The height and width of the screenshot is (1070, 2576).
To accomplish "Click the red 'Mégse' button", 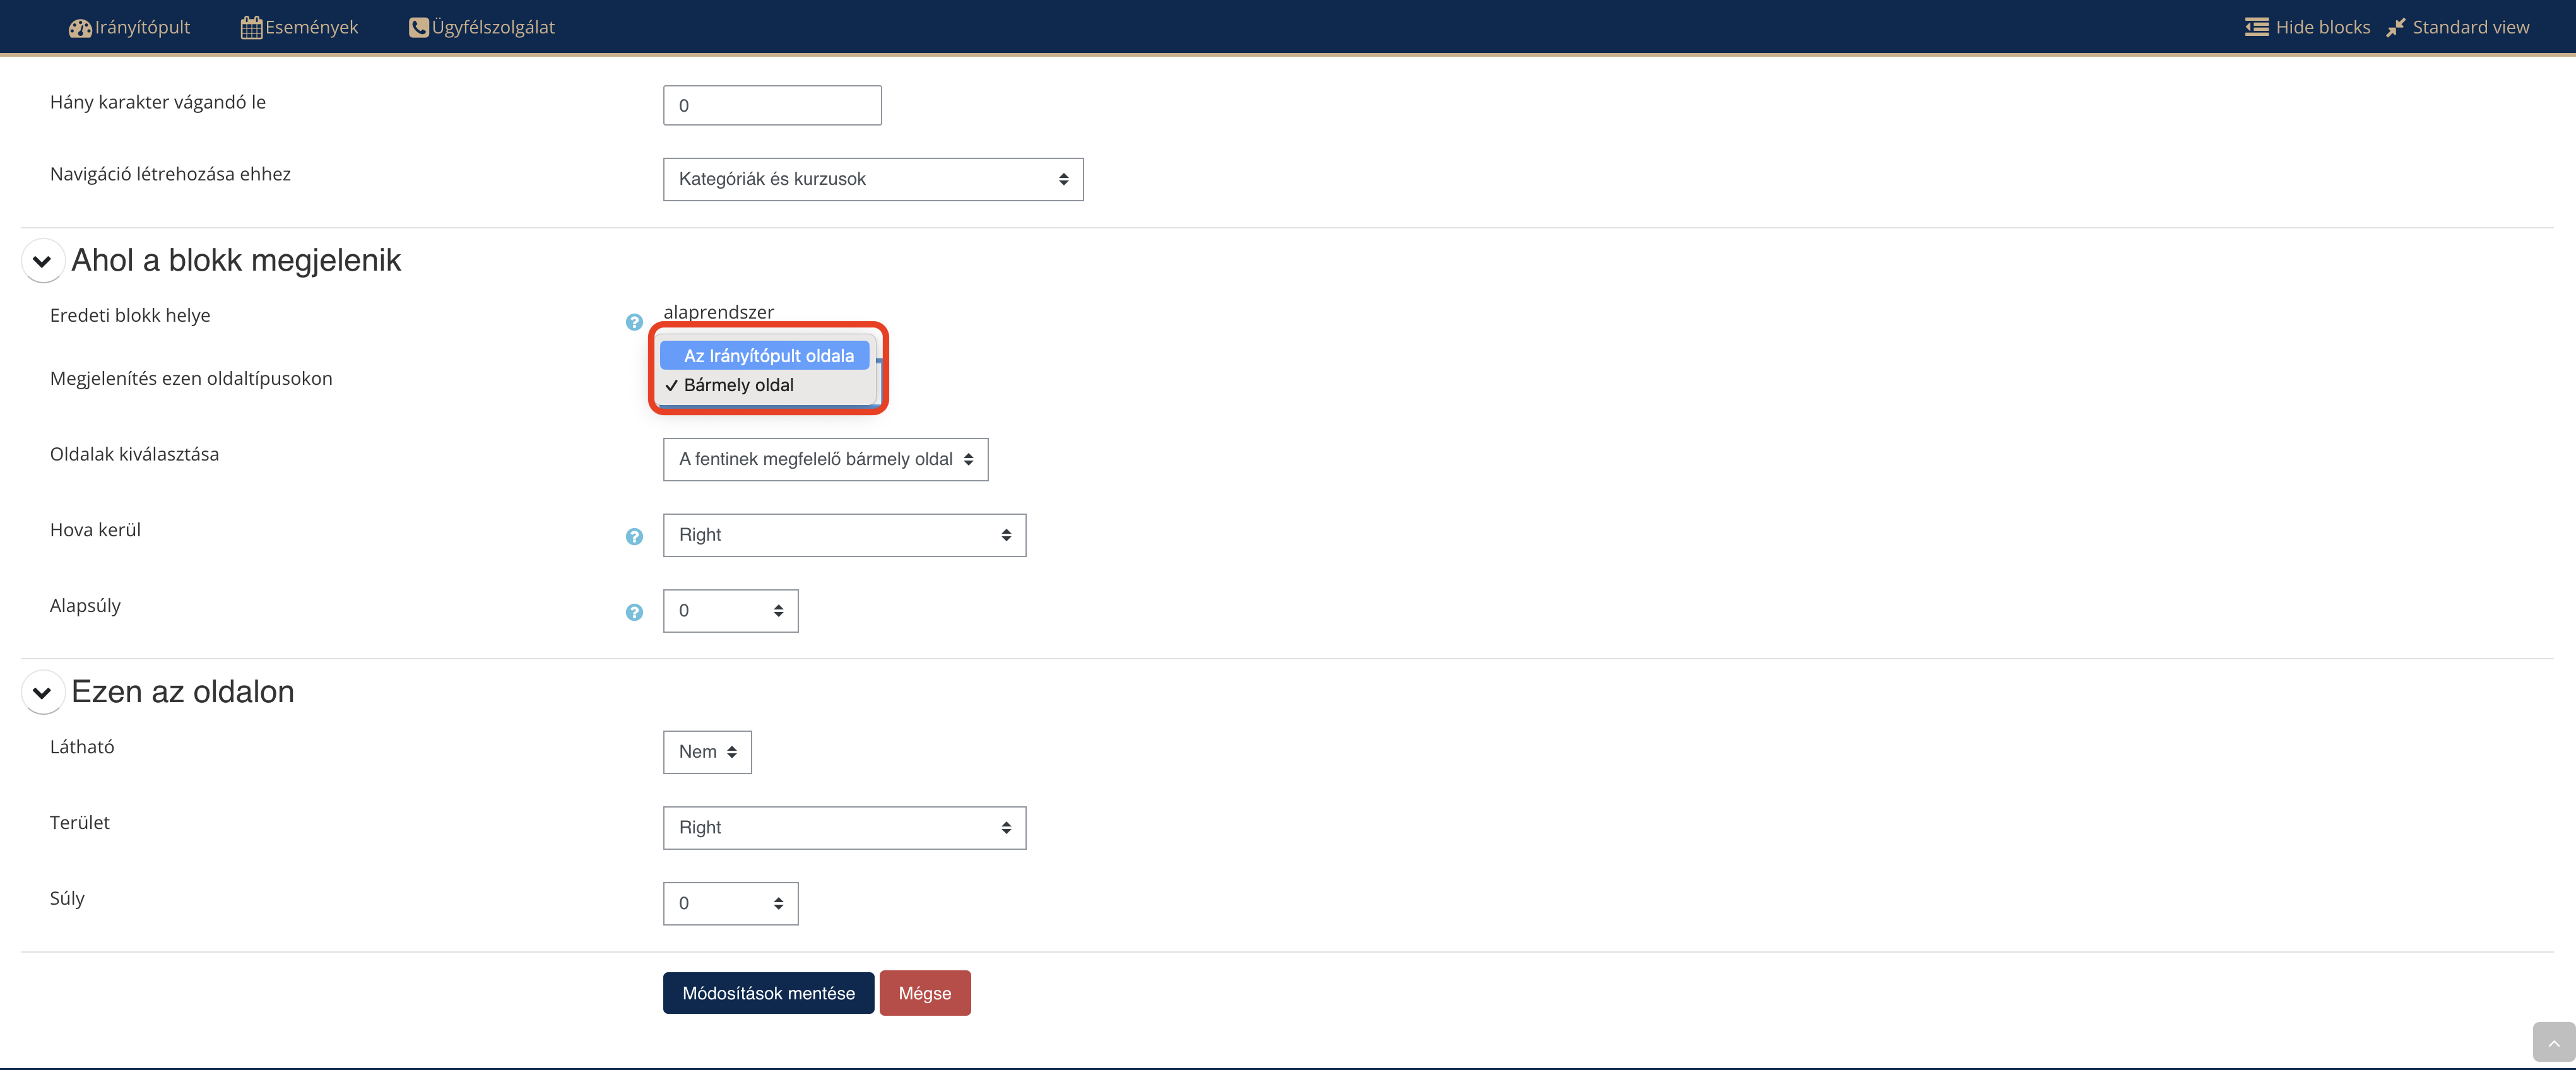I will point(925,993).
